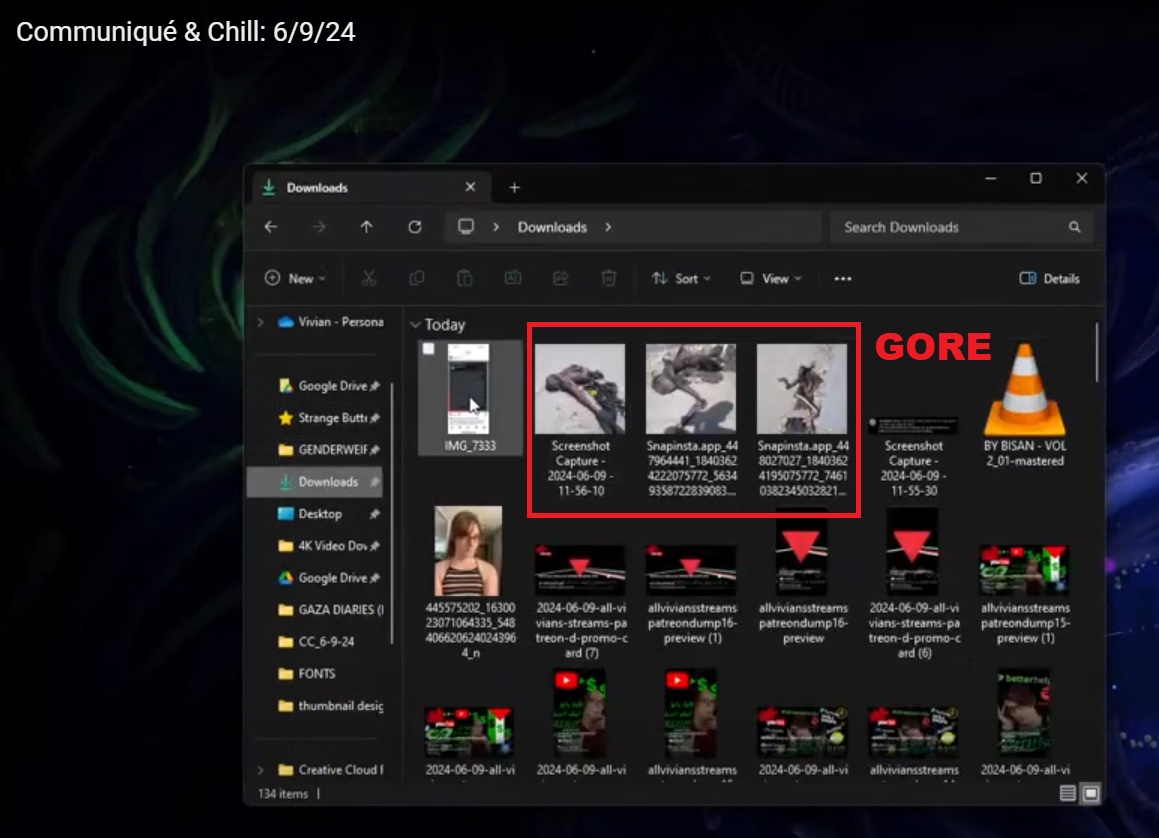The image size is (1159, 838).
Task: Click the New button in toolbar
Action: tap(295, 279)
